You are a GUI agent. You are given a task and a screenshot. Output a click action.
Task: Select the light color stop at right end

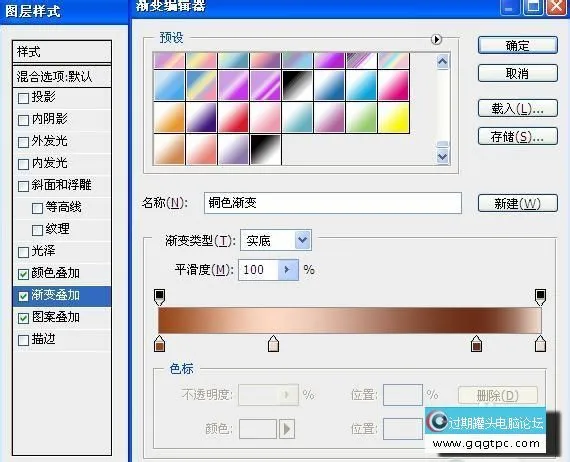pos(541,344)
